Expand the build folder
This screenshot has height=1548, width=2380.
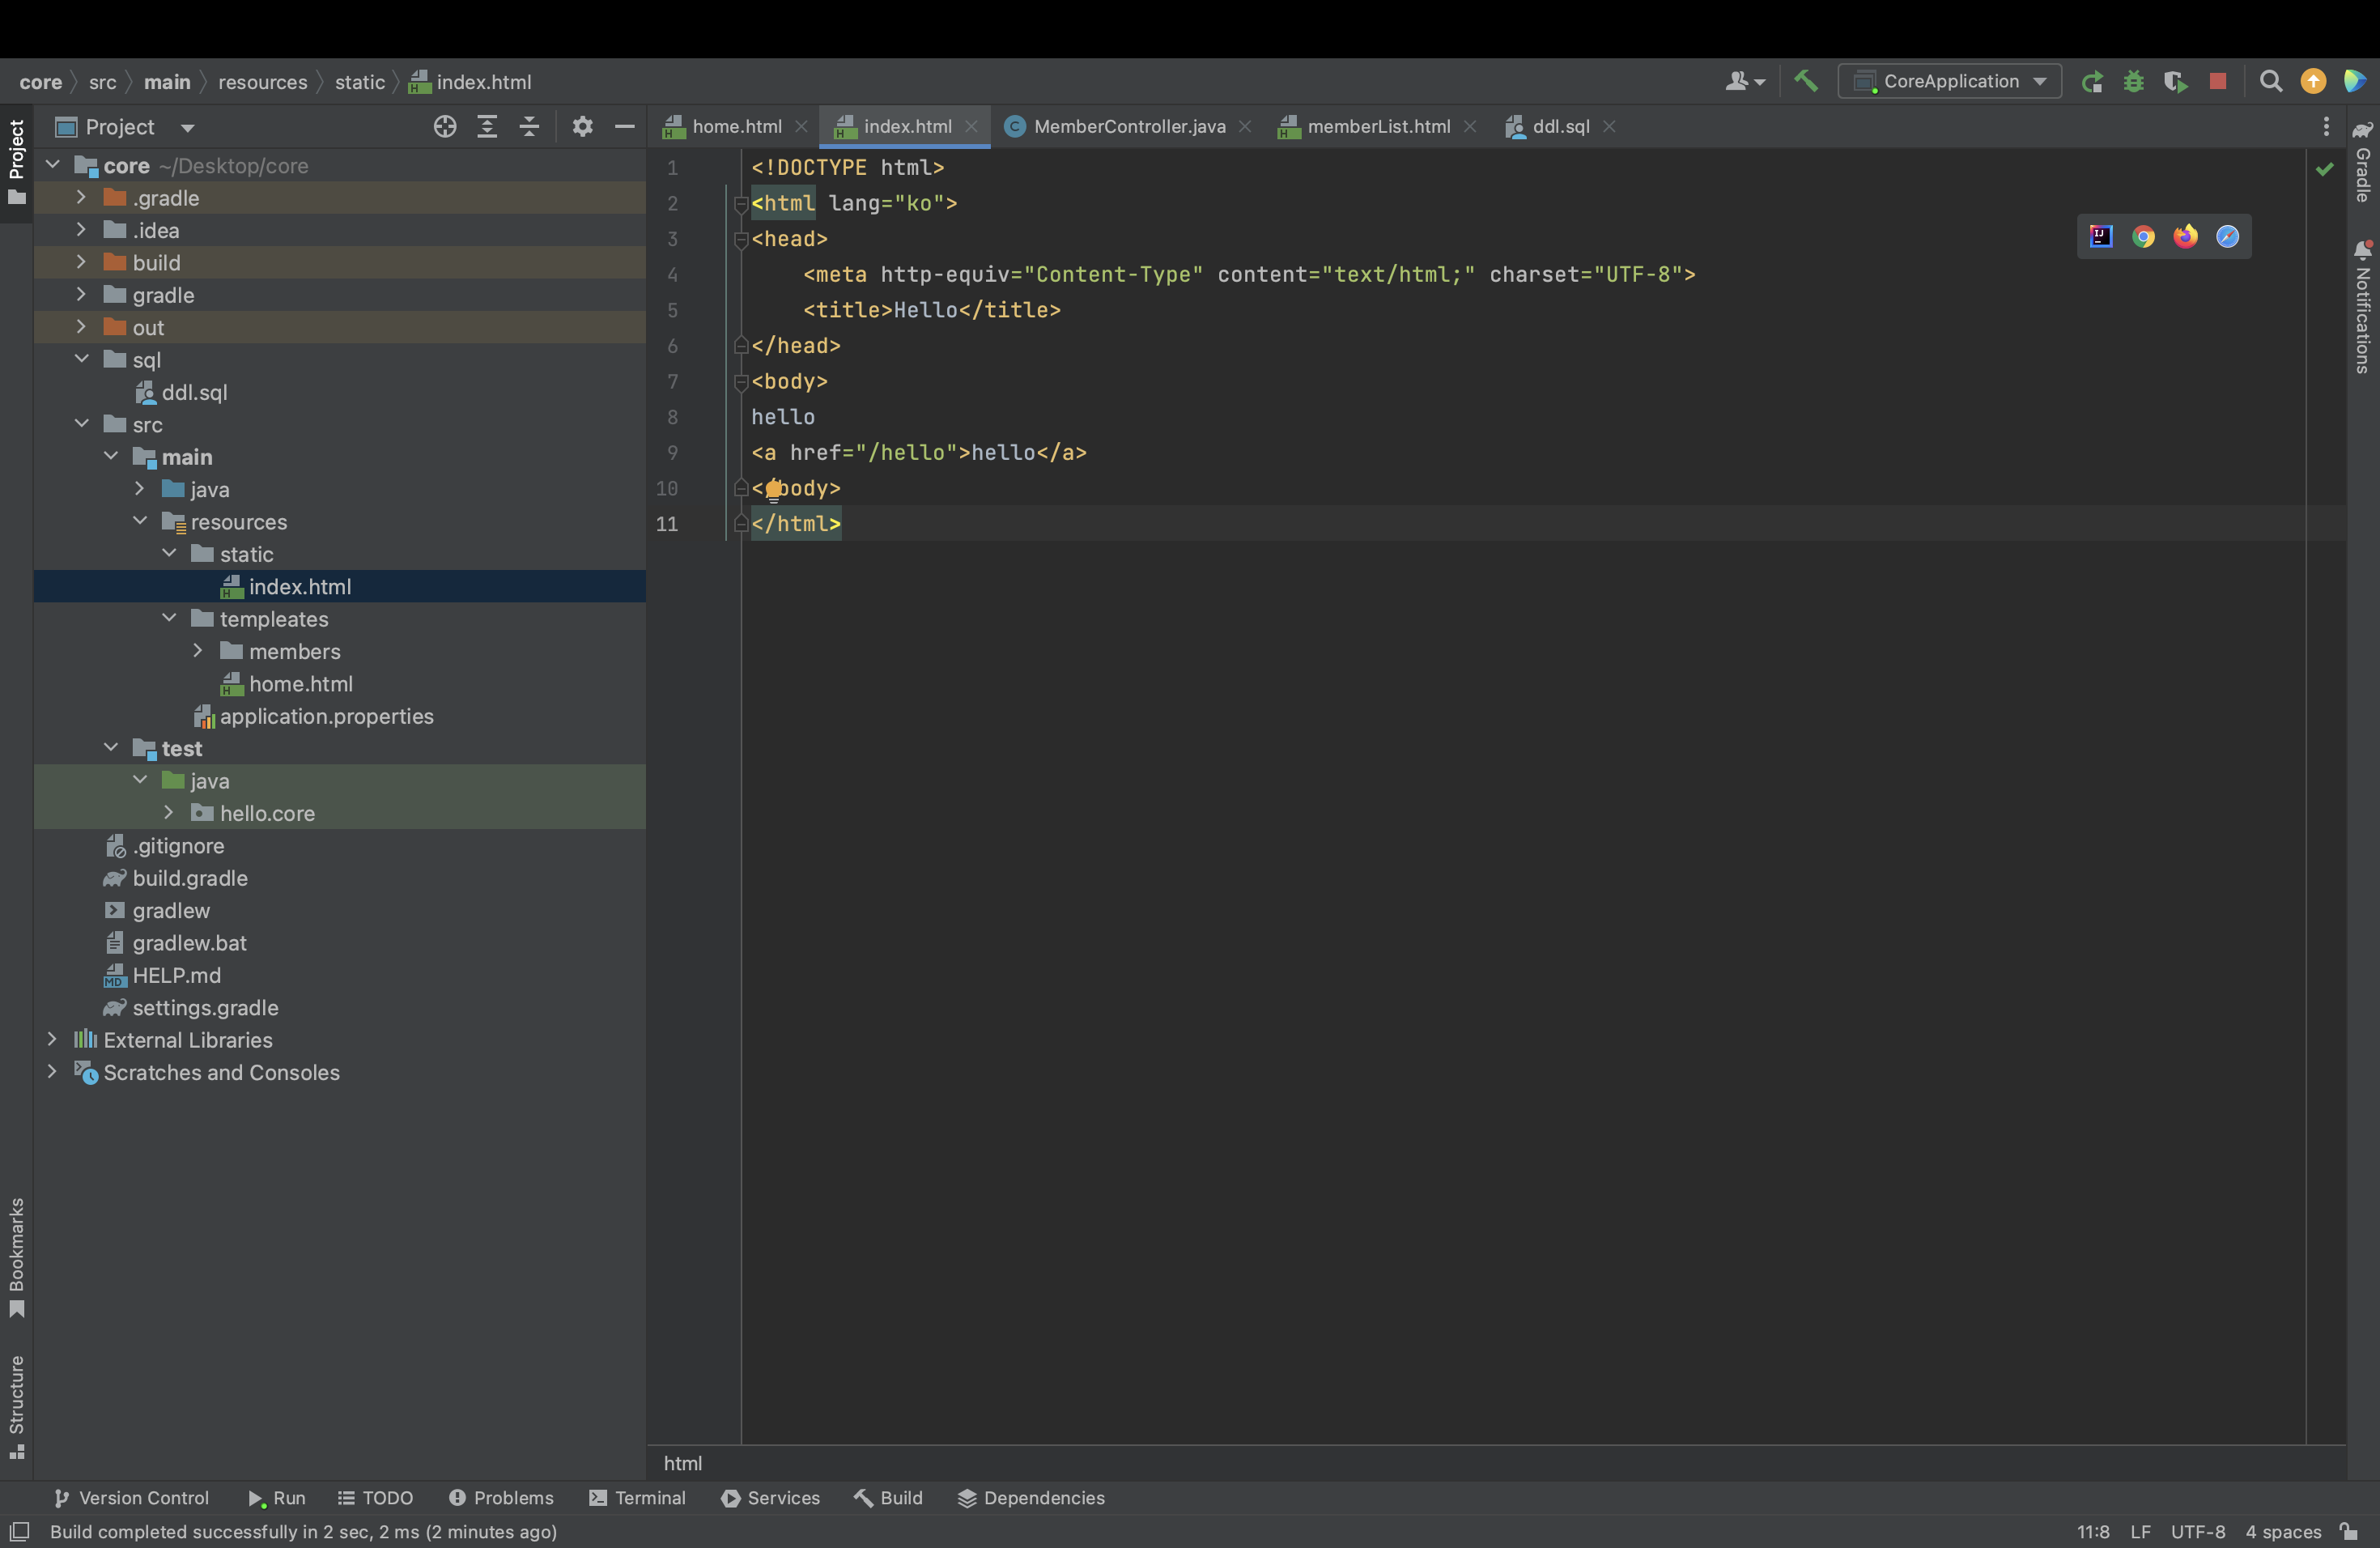coord(81,262)
